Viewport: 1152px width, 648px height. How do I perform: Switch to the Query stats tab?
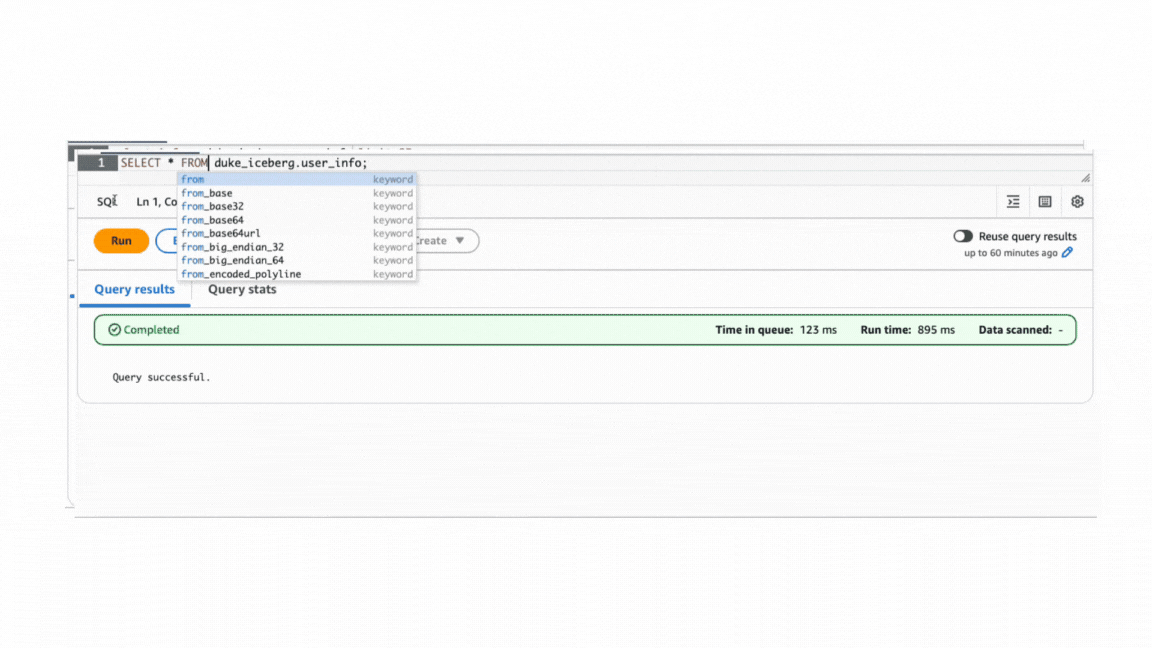point(242,289)
